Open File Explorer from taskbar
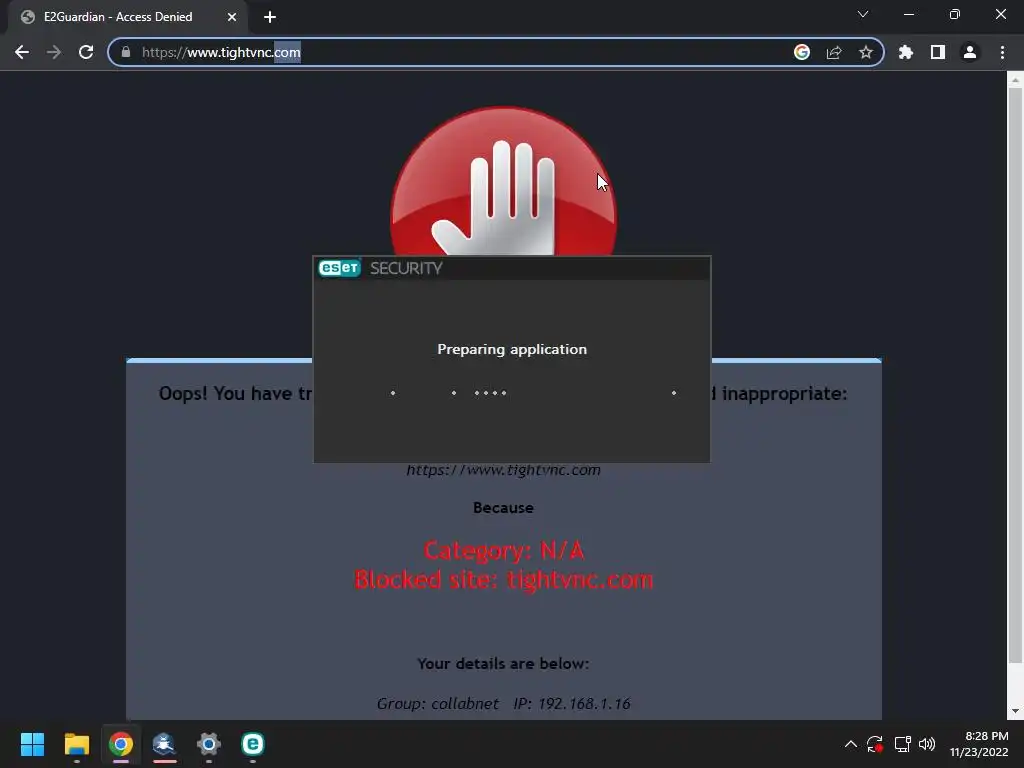Image resolution: width=1024 pixels, height=768 pixels. pyautogui.click(x=76, y=744)
